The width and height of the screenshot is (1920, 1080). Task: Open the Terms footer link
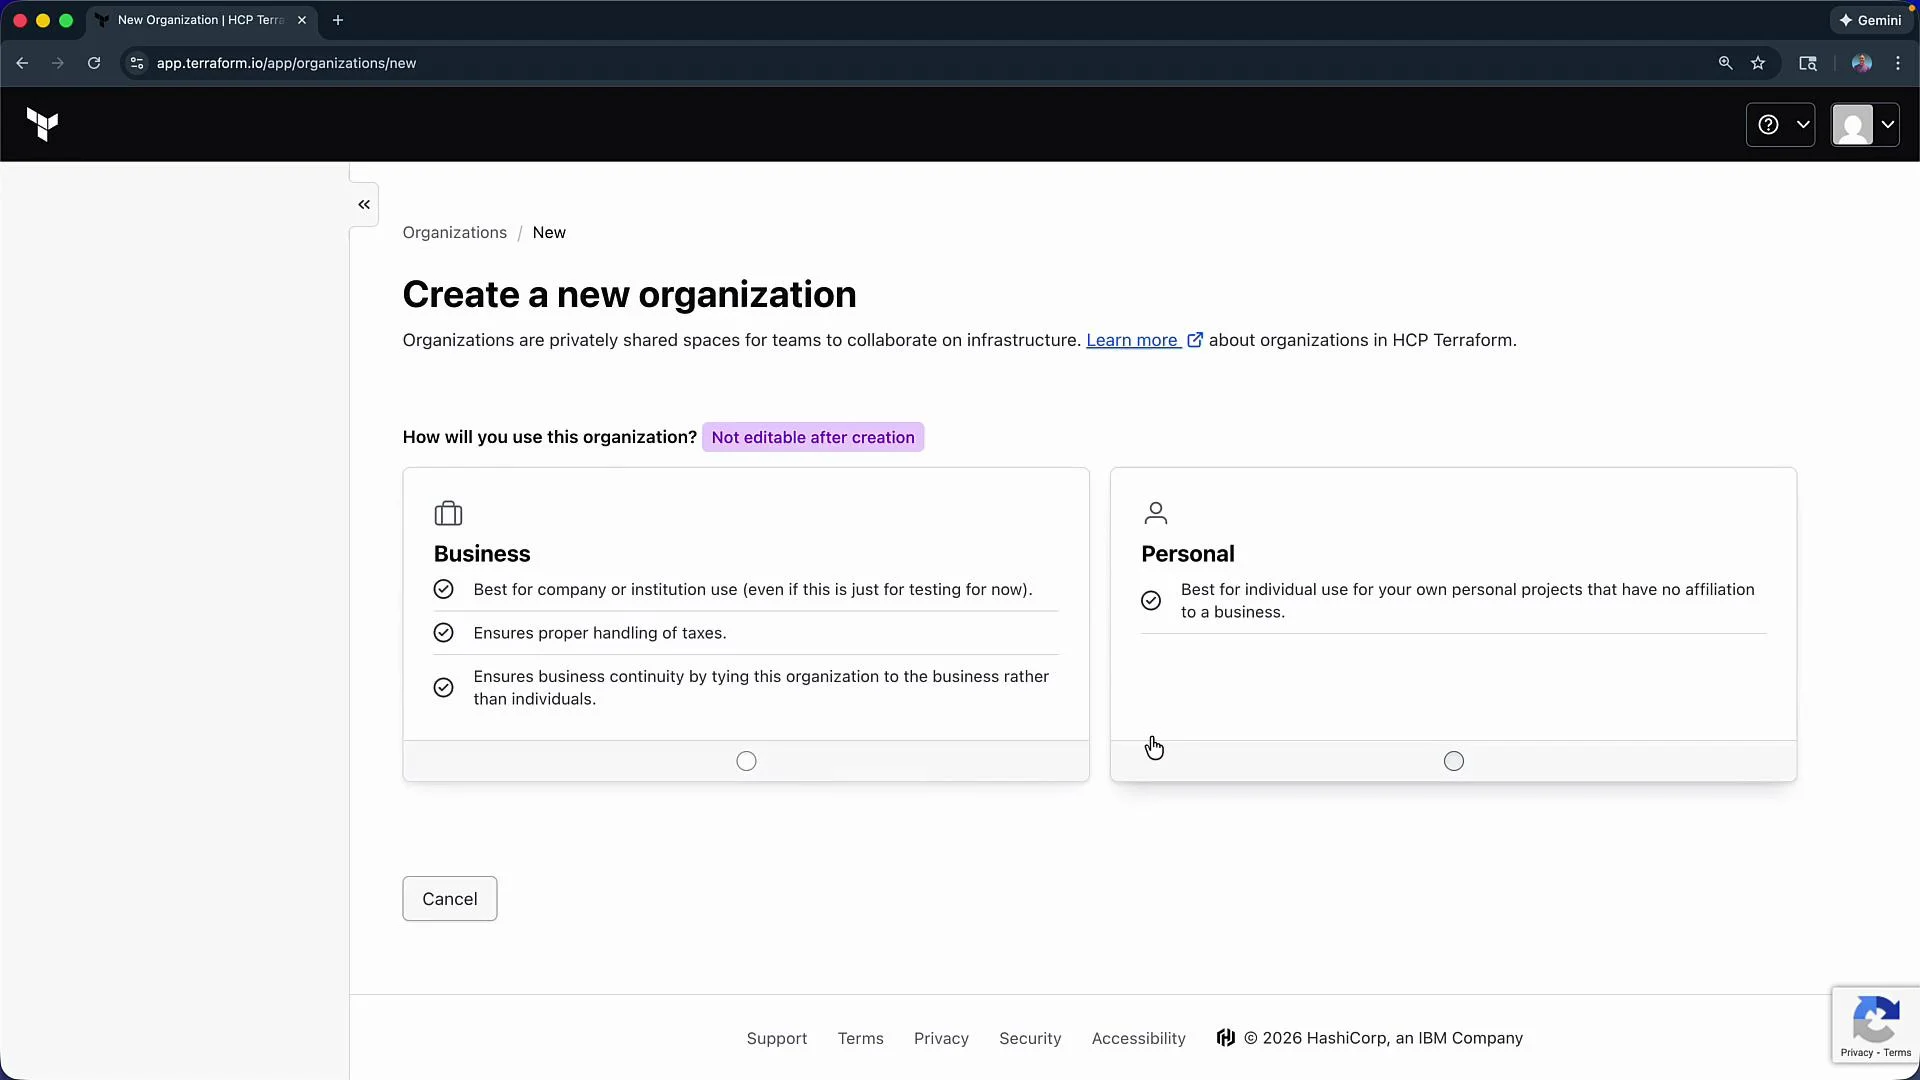(x=860, y=1038)
